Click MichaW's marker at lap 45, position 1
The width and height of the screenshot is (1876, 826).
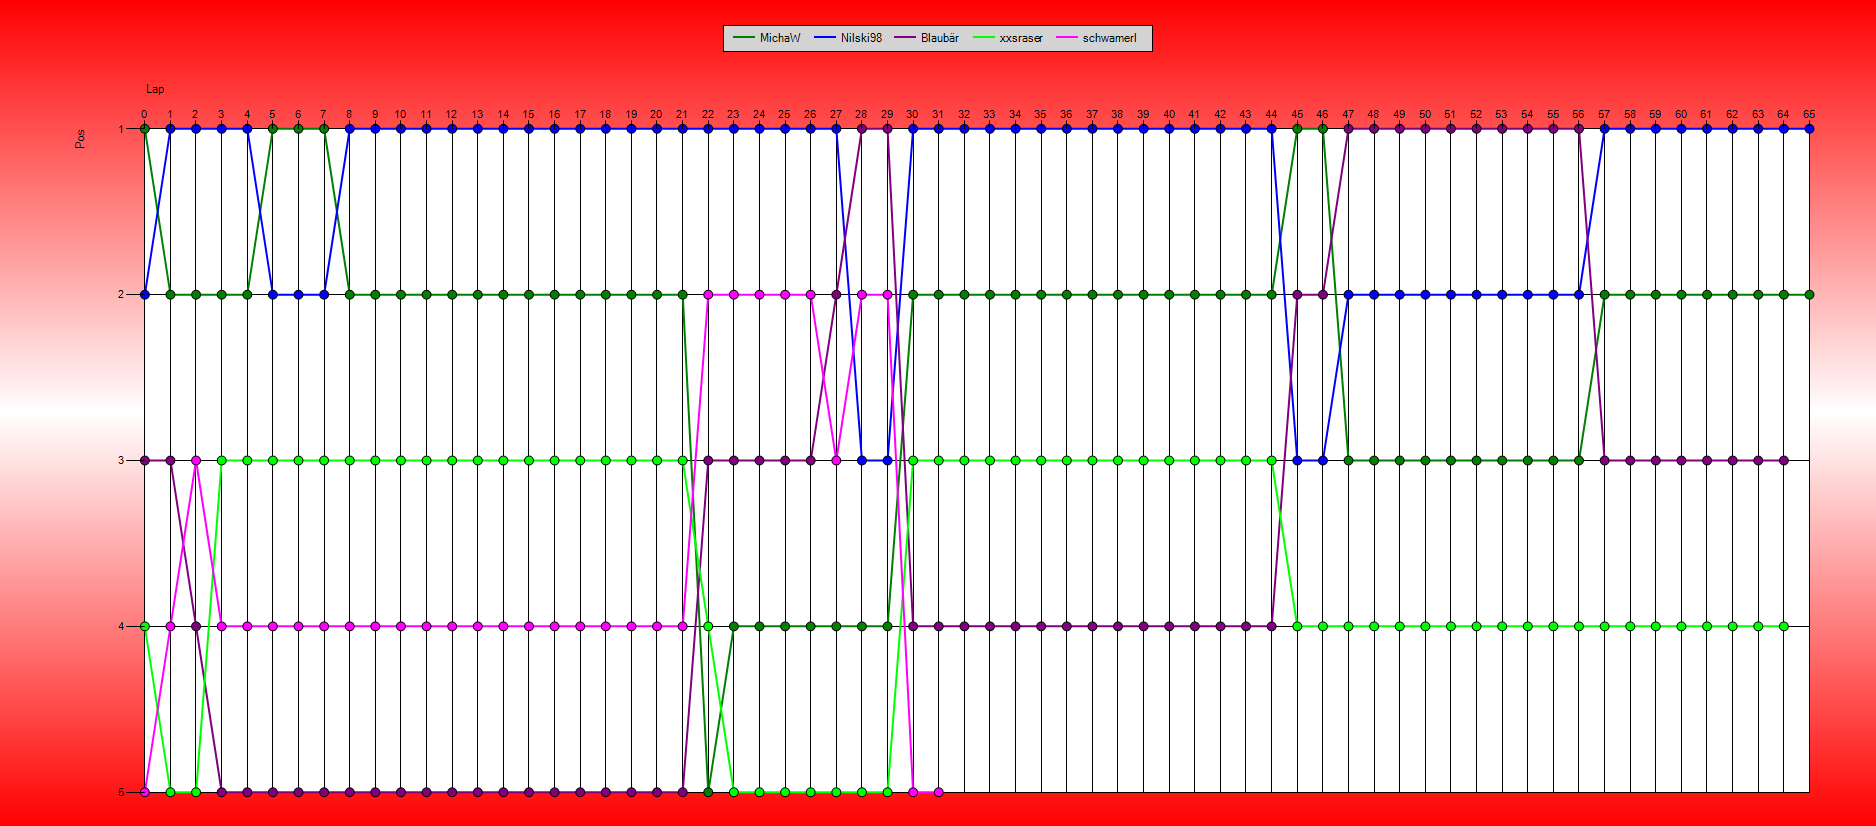tap(1297, 129)
